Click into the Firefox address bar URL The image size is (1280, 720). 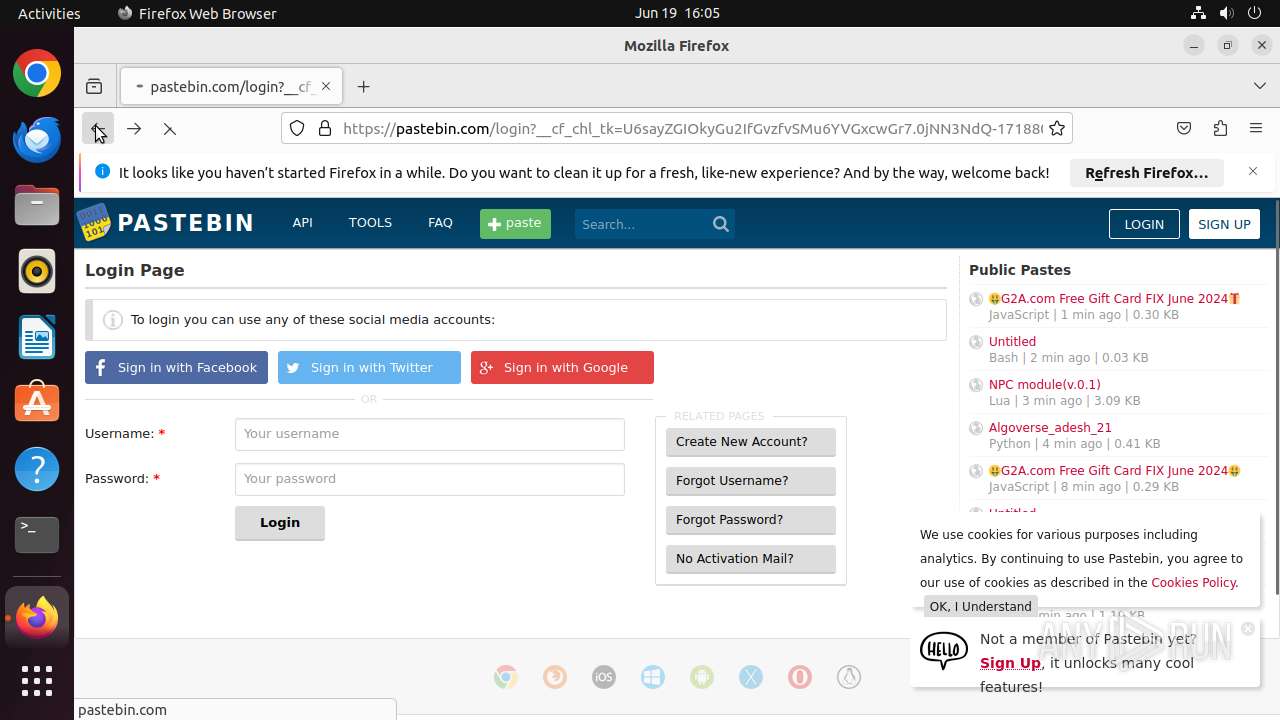692,128
